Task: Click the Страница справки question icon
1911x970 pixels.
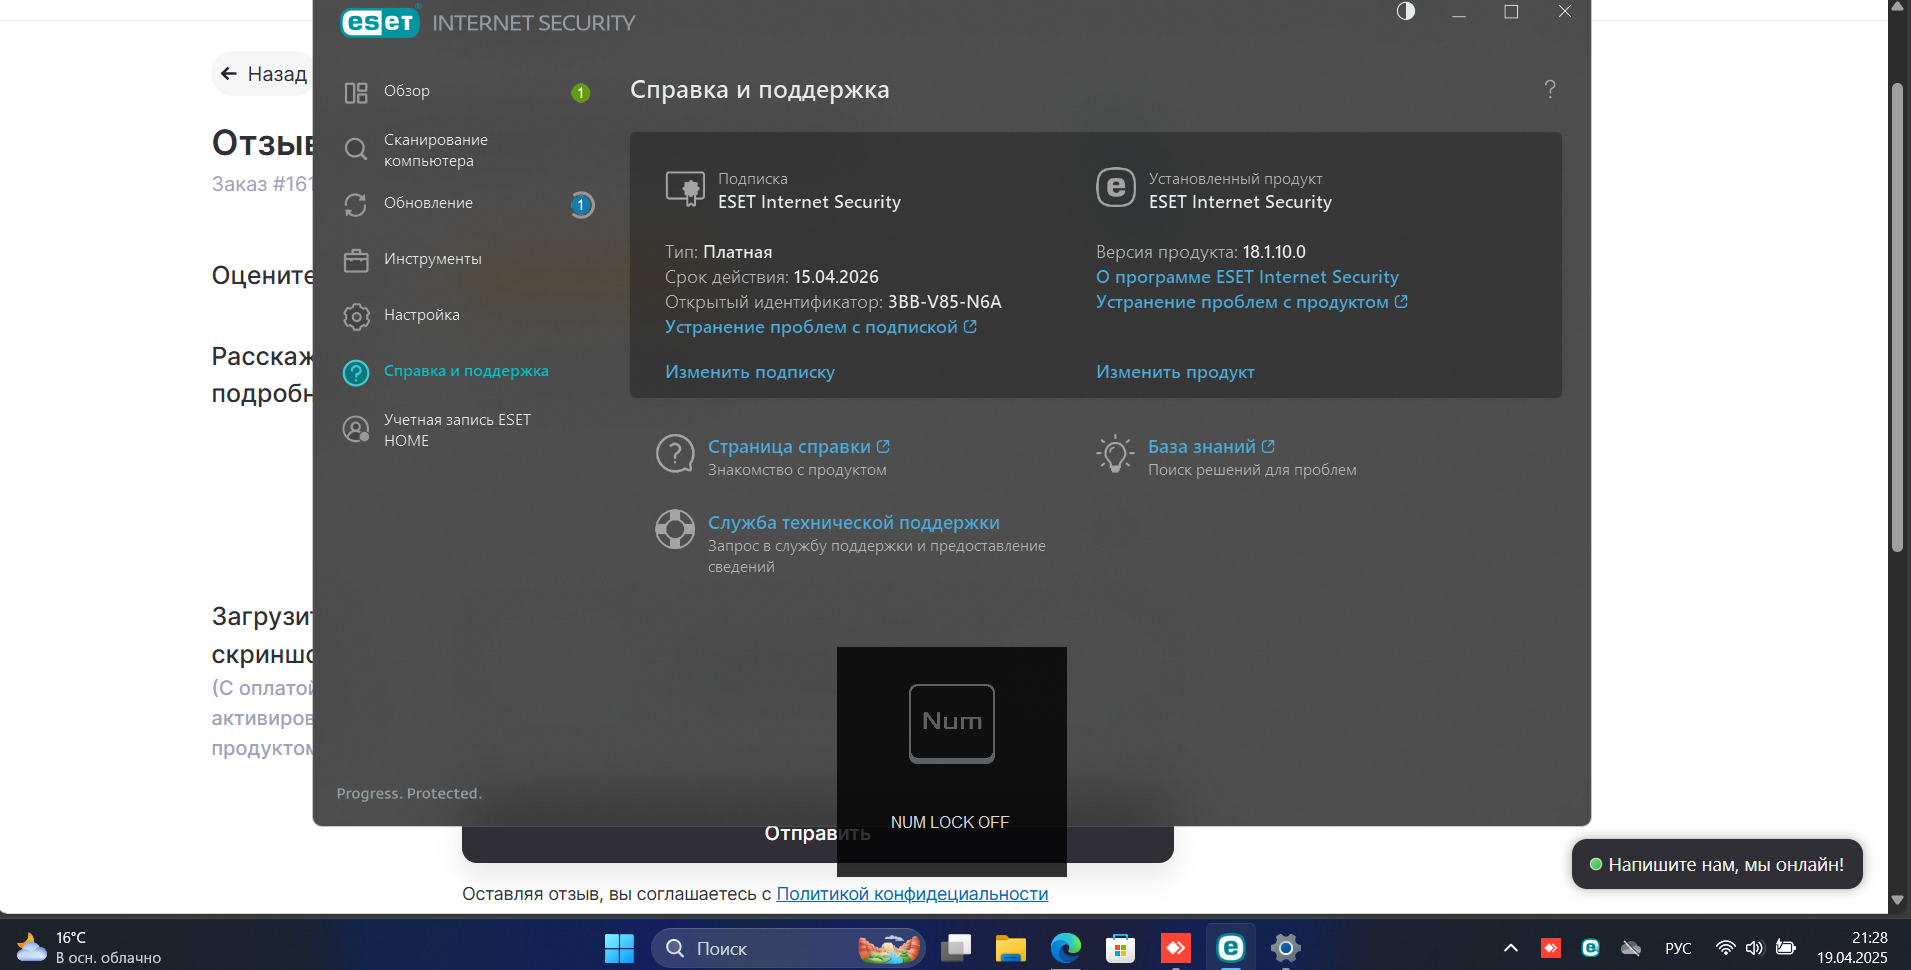Action: click(675, 453)
